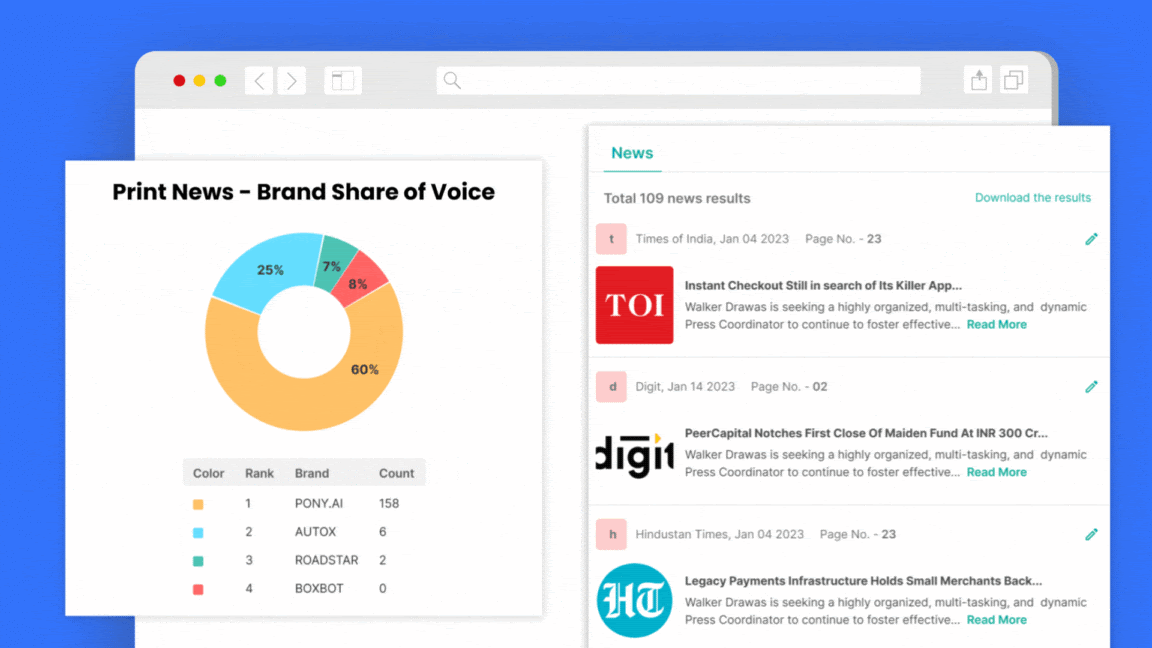Click the count value 158
Image resolution: width=1152 pixels, height=648 pixels.
coord(389,503)
